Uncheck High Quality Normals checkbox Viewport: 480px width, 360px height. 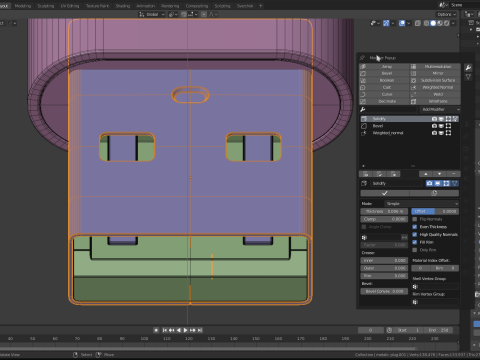[415, 234]
